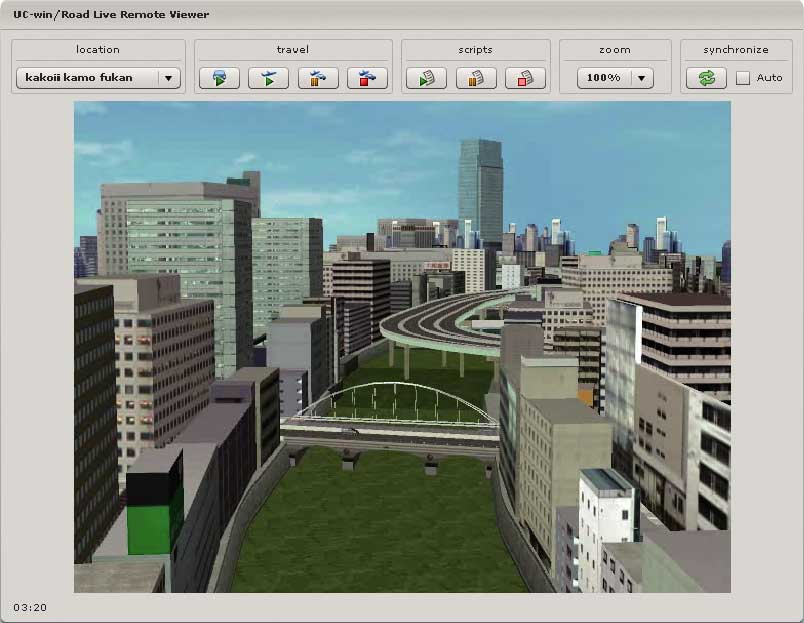The image size is (804, 623).
Task: Stop the running script
Action: click(x=526, y=78)
